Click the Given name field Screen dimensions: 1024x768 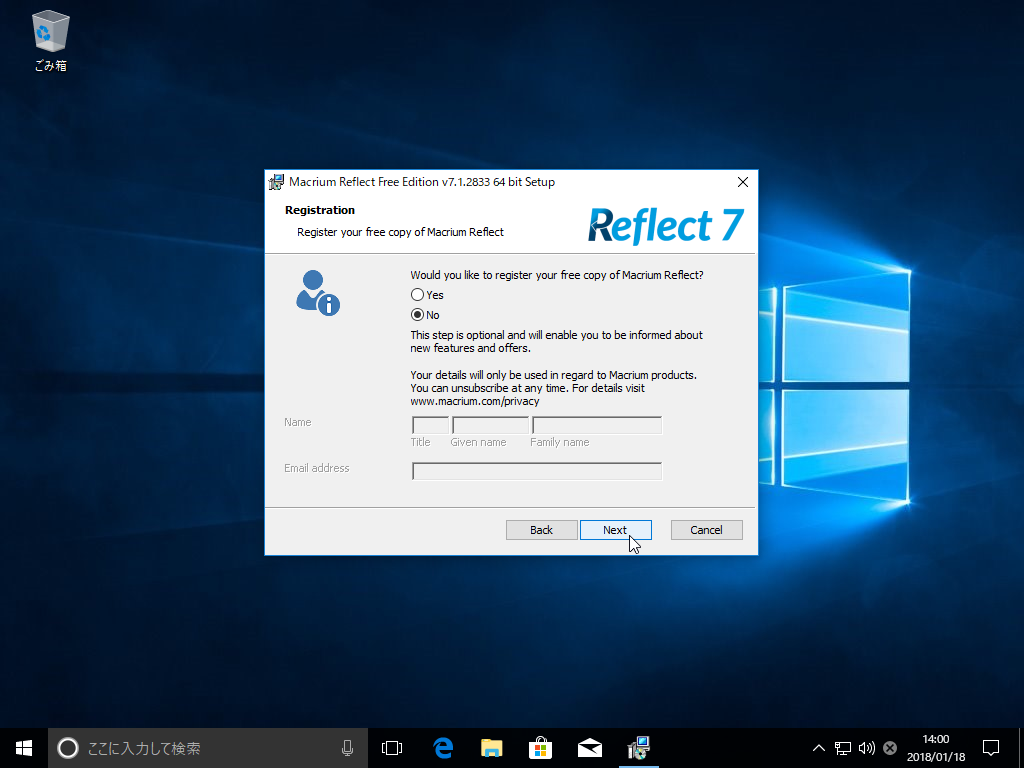tap(490, 424)
